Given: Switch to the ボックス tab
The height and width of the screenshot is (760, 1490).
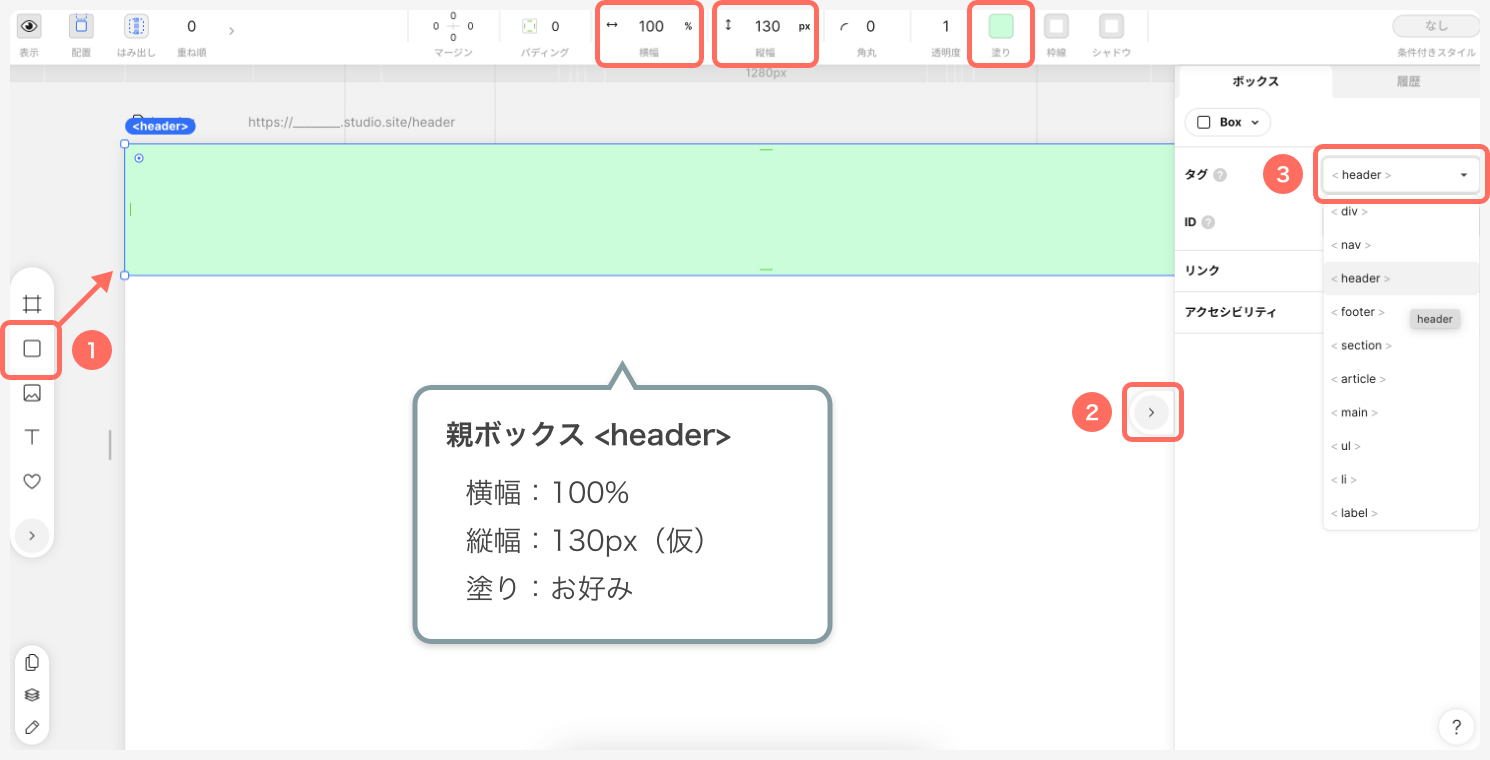Looking at the screenshot, I should tap(1255, 82).
